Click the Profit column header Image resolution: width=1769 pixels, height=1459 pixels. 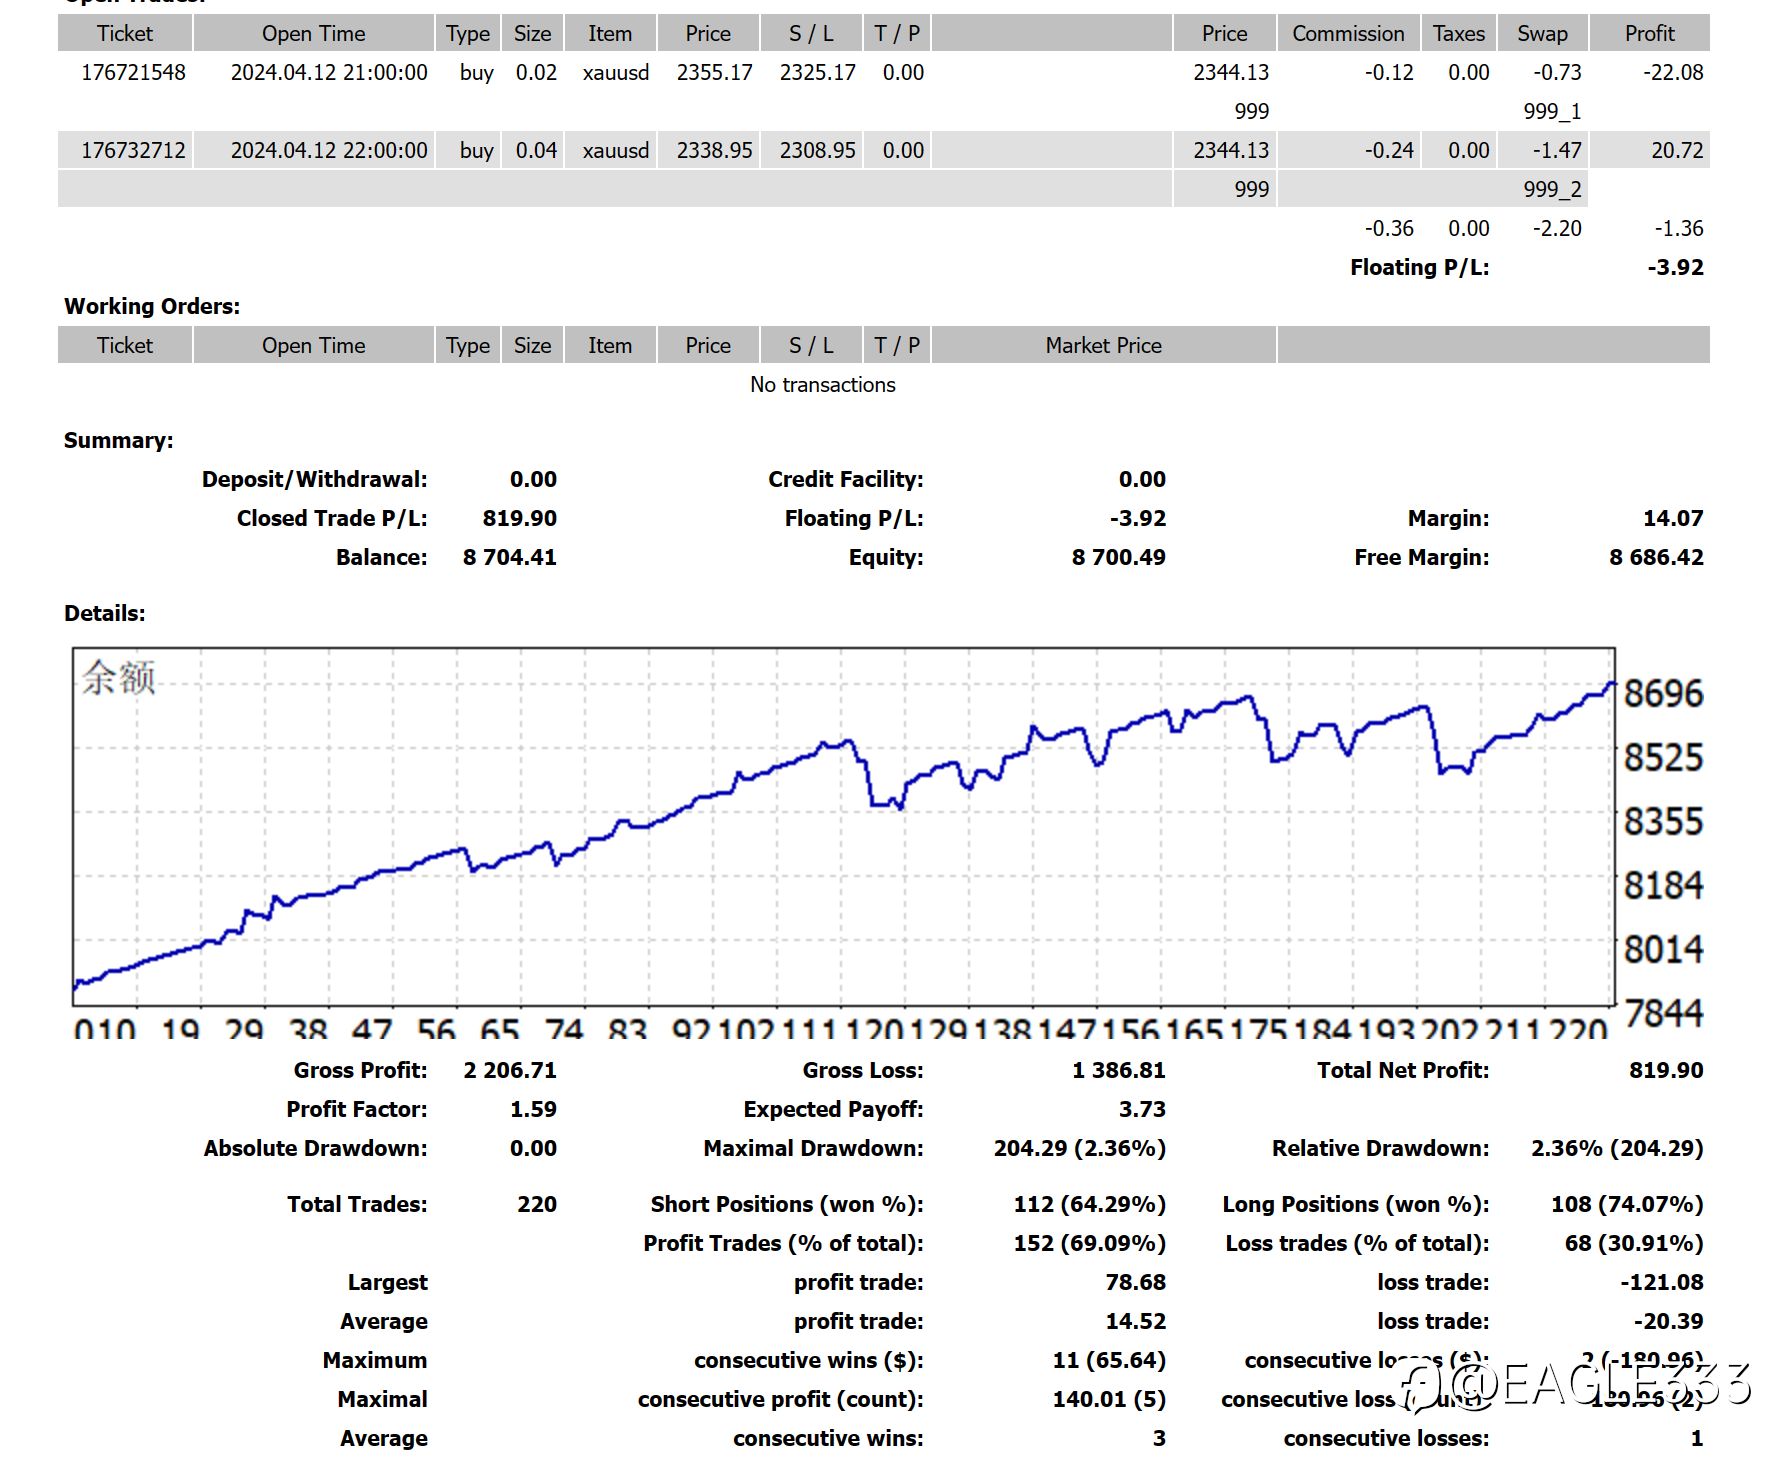[x=1650, y=33]
